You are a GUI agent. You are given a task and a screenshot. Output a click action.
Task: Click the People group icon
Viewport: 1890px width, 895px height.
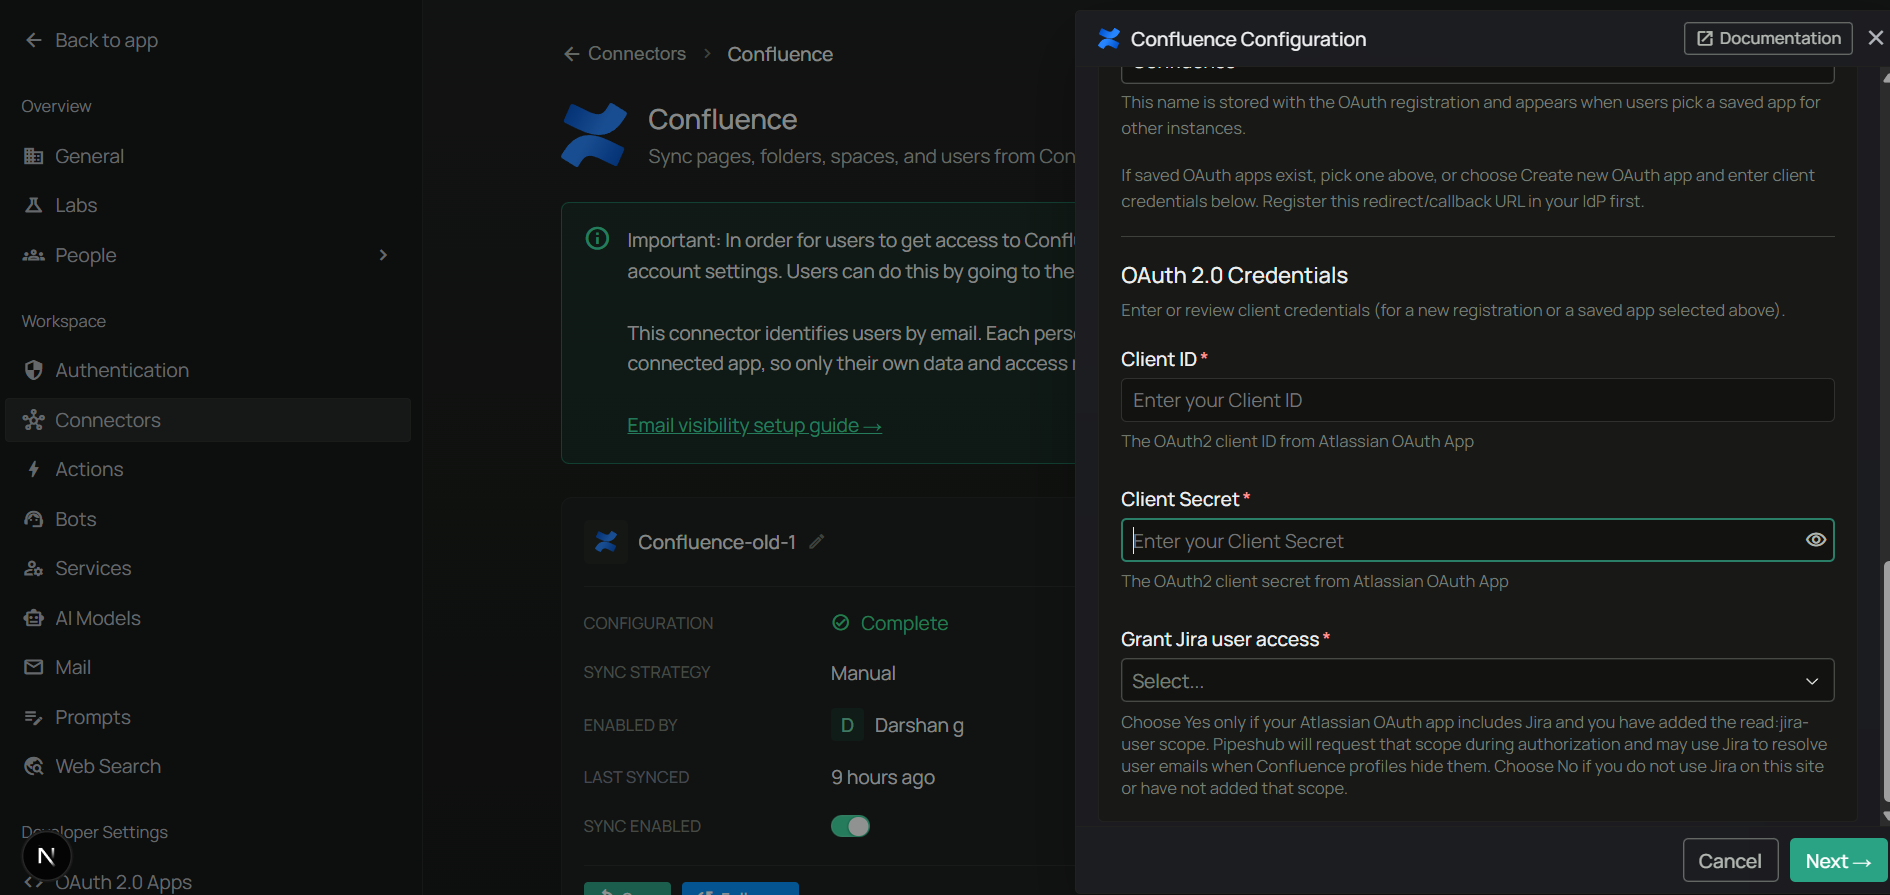[33, 255]
